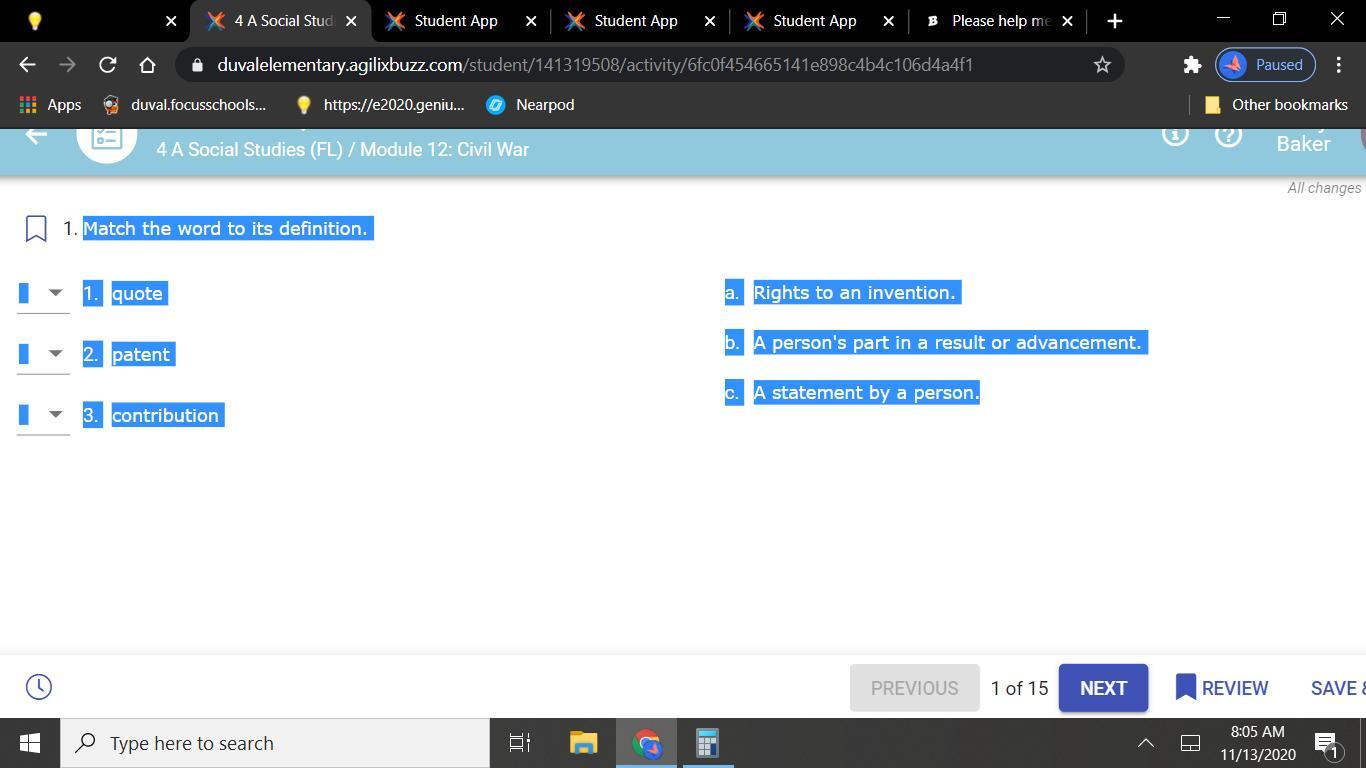The width and height of the screenshot is (1366, 768).
Task: Open File Explorer from the taskbar
Action: click(583, 743)
